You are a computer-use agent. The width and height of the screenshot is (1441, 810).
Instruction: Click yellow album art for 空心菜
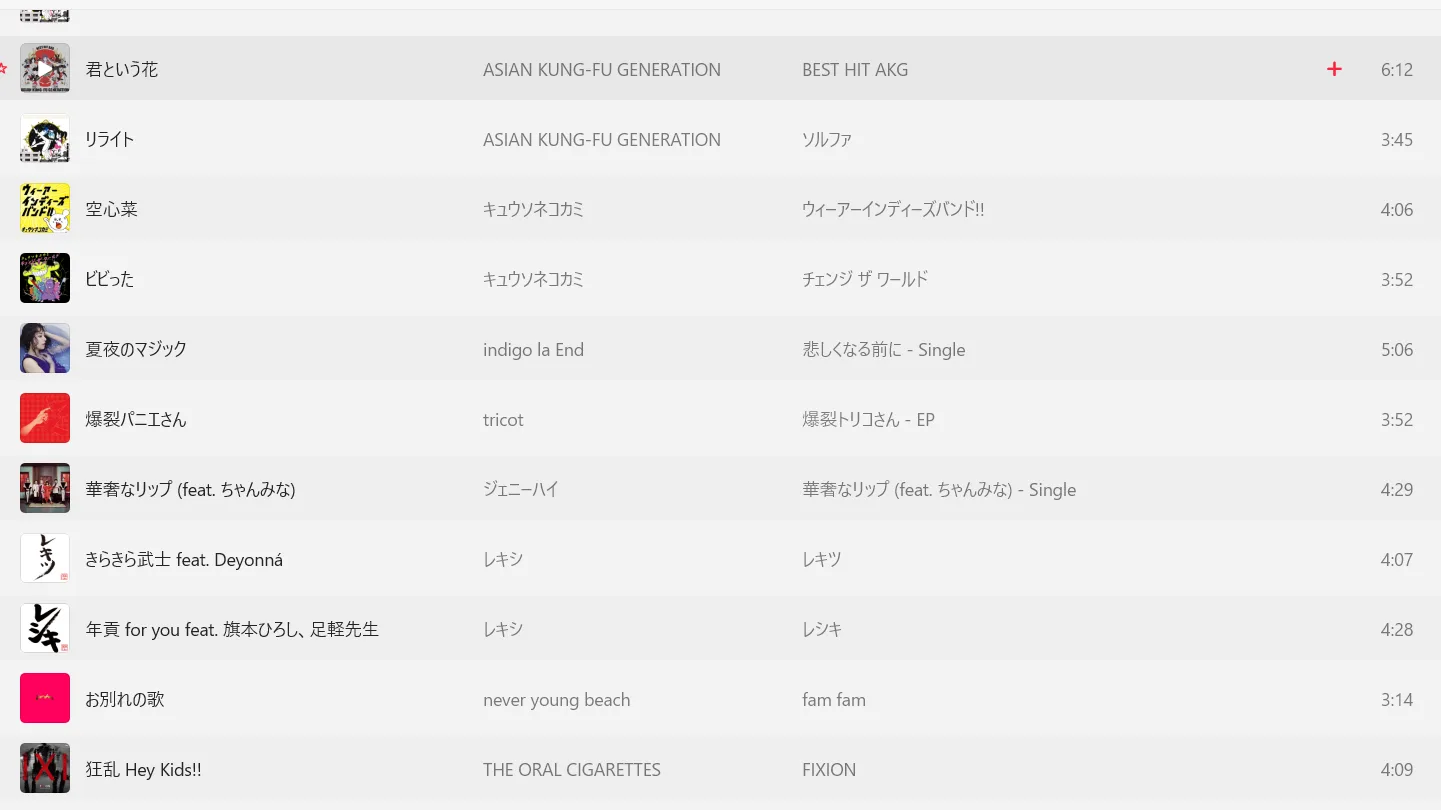pos(45,209)
